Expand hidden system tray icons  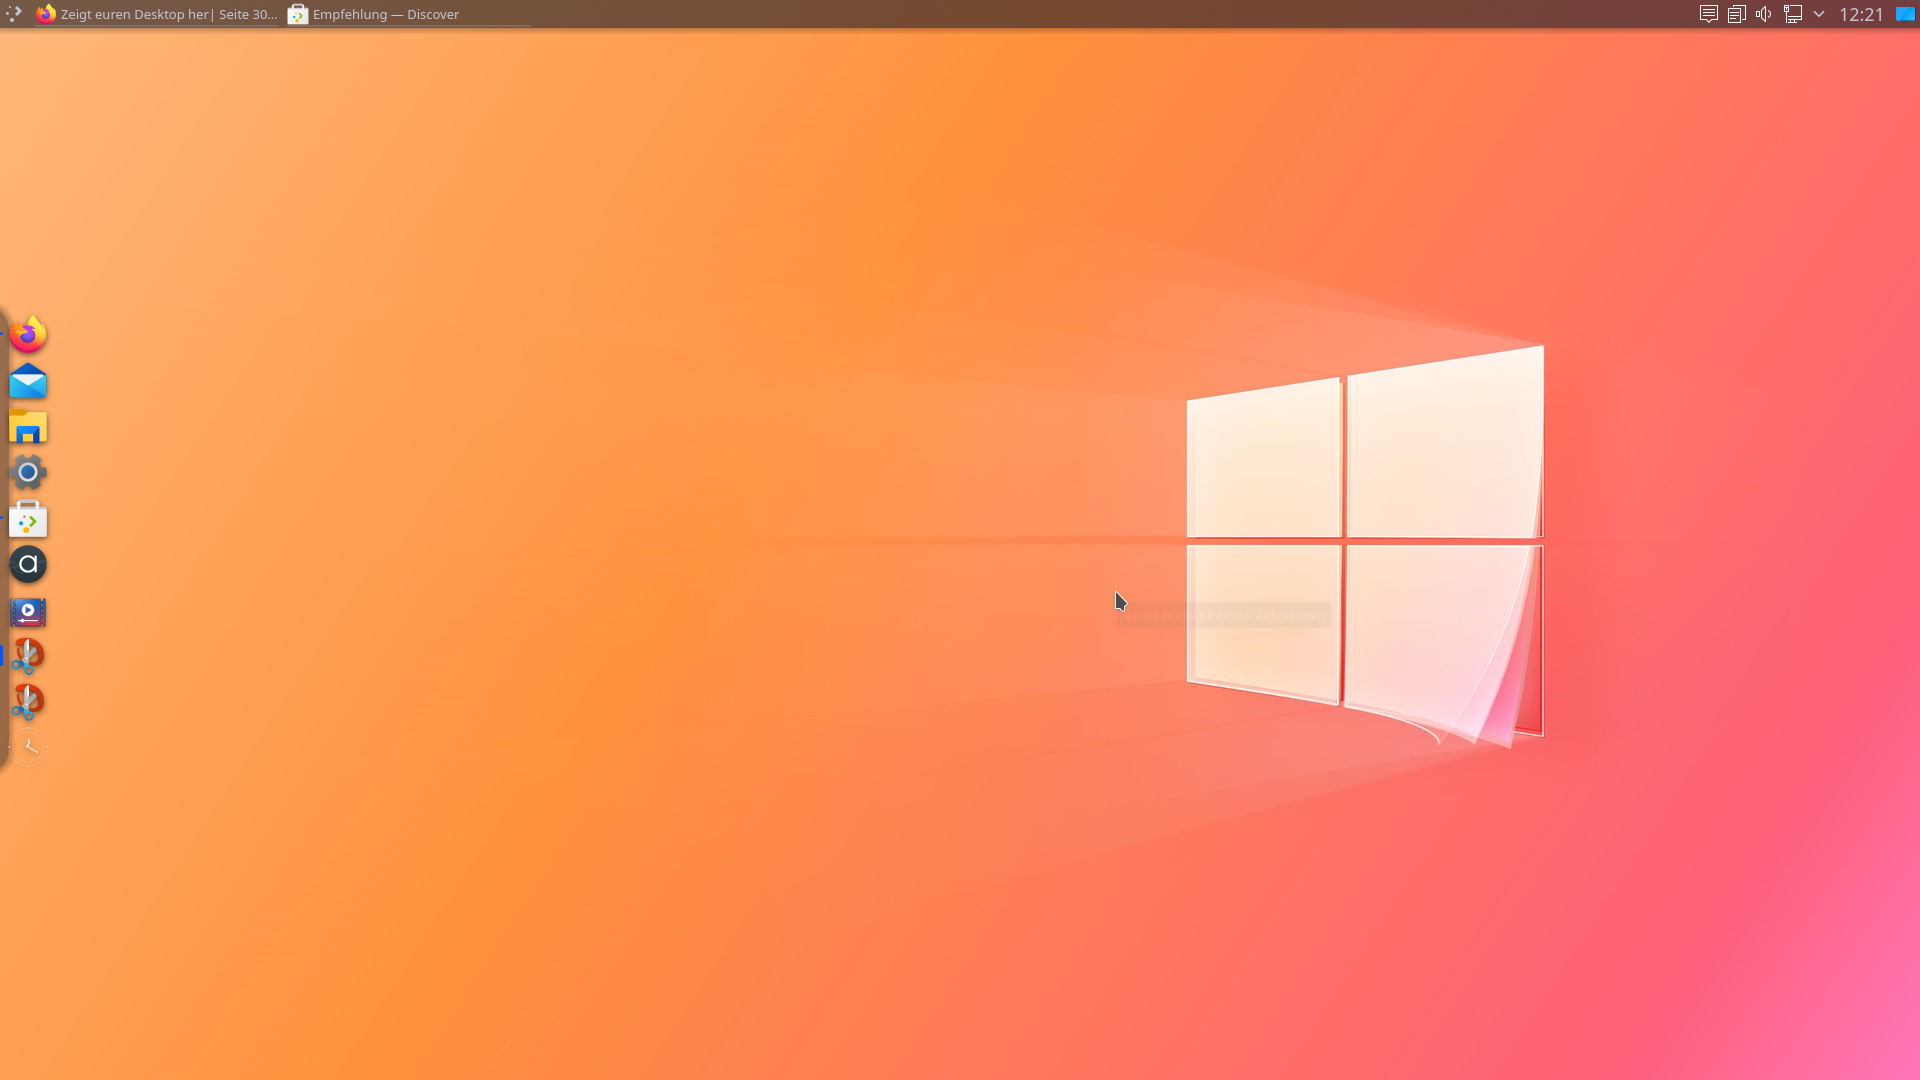[x=1819, y=14]
